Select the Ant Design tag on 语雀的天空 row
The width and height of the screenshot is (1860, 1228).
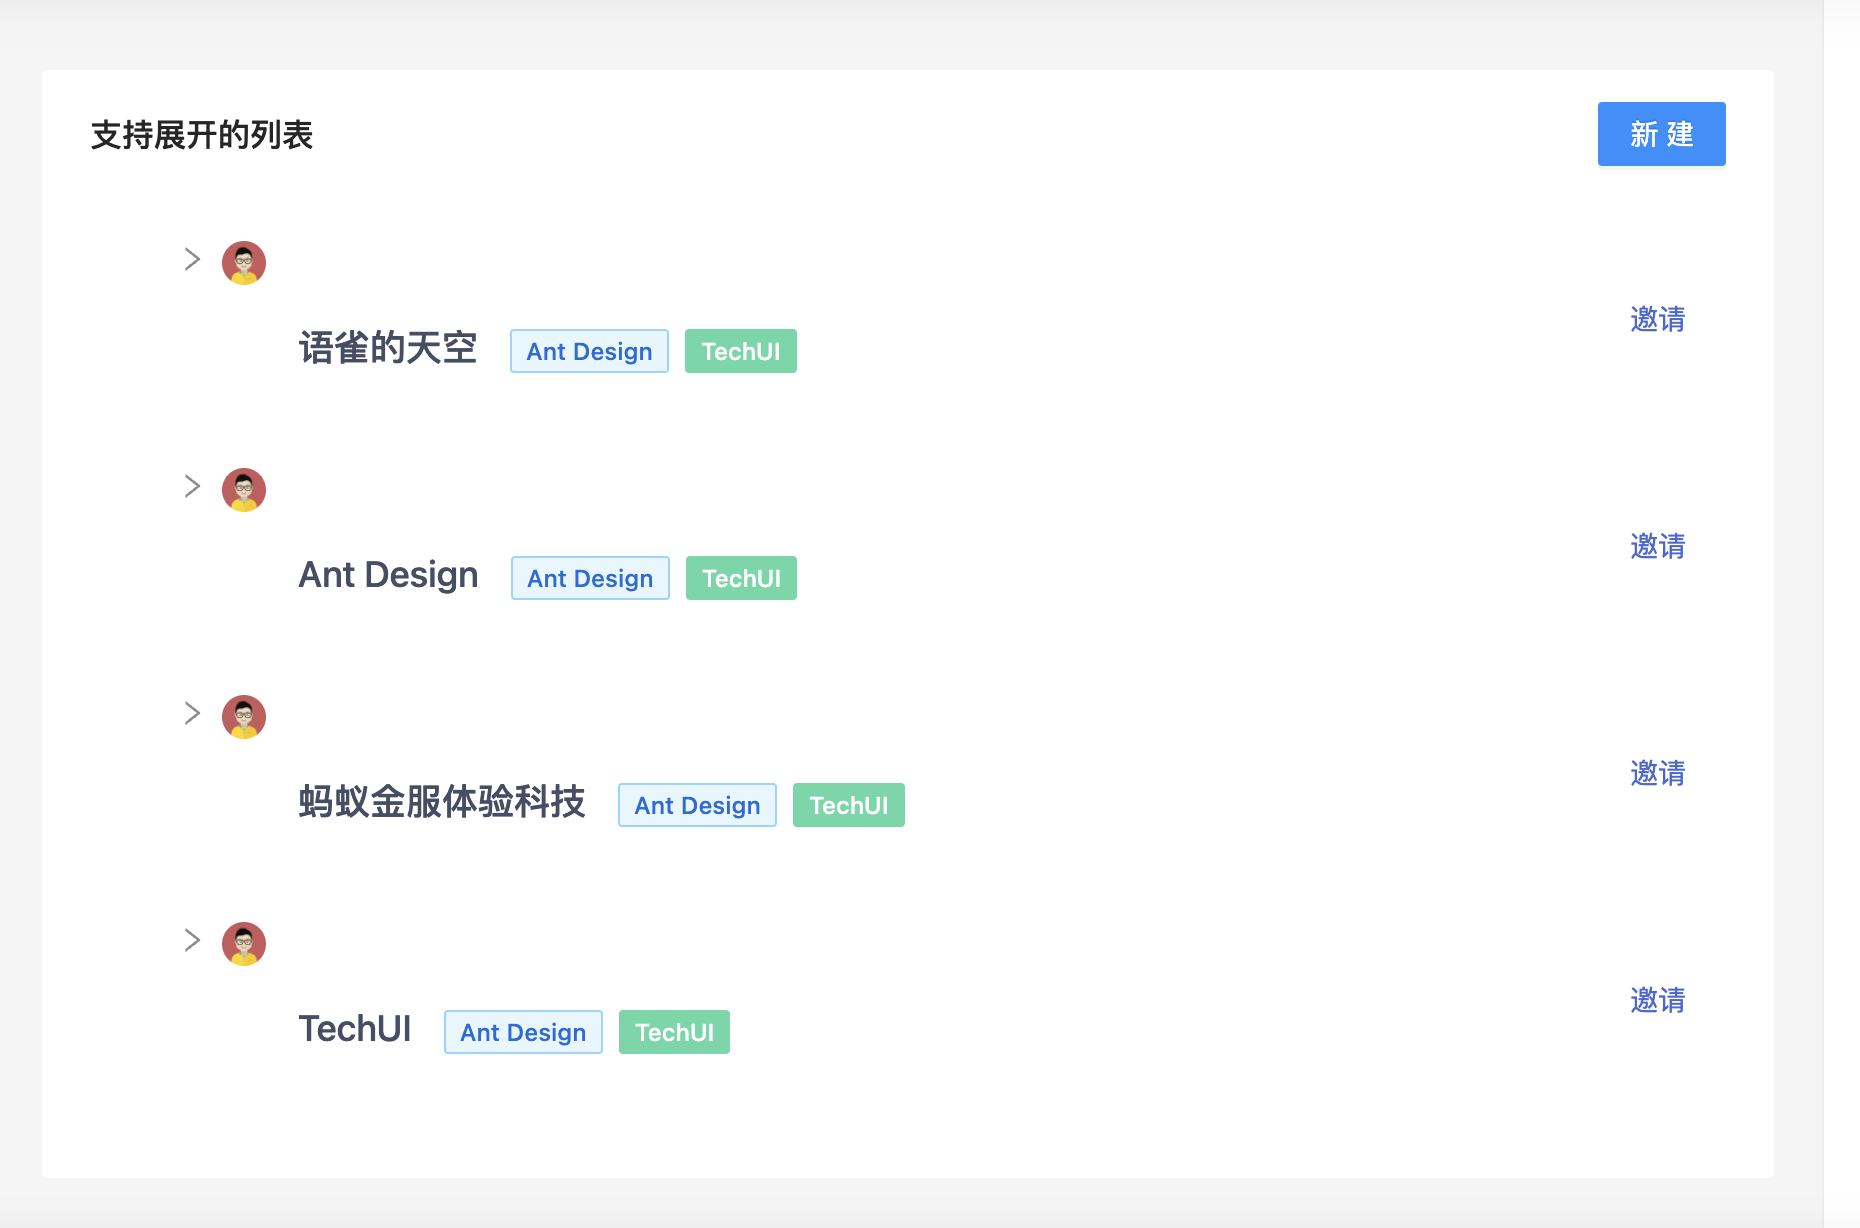[x=589, y=351]
